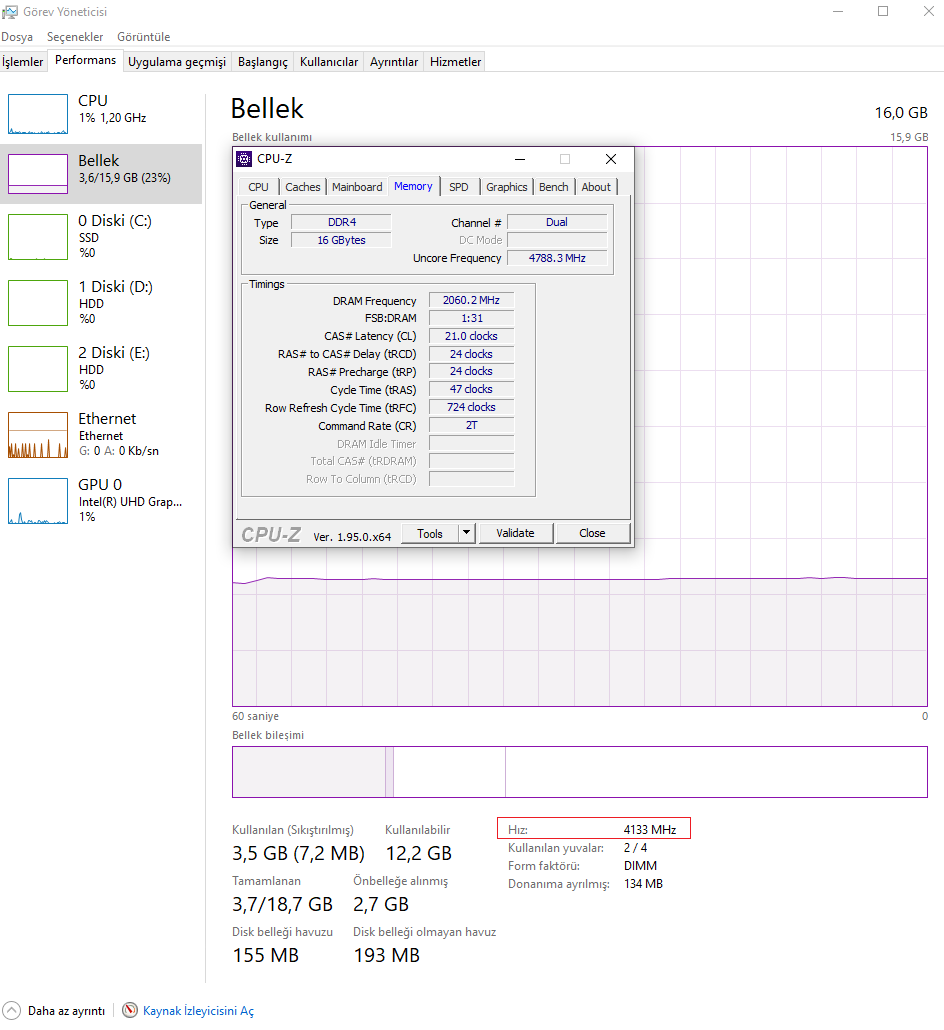The image size is (944, 1030).
Task: Click the Tools button in CPU-Z
Action: click(x=430, y=533)
